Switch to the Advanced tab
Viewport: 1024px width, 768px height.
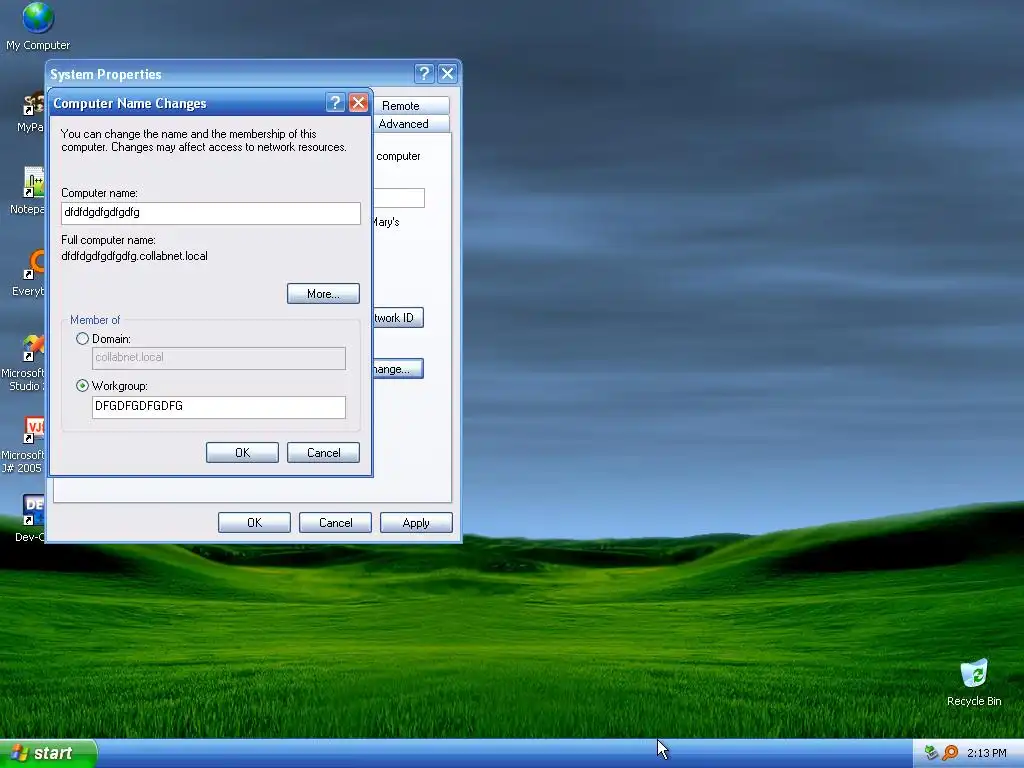pos(409,124)
